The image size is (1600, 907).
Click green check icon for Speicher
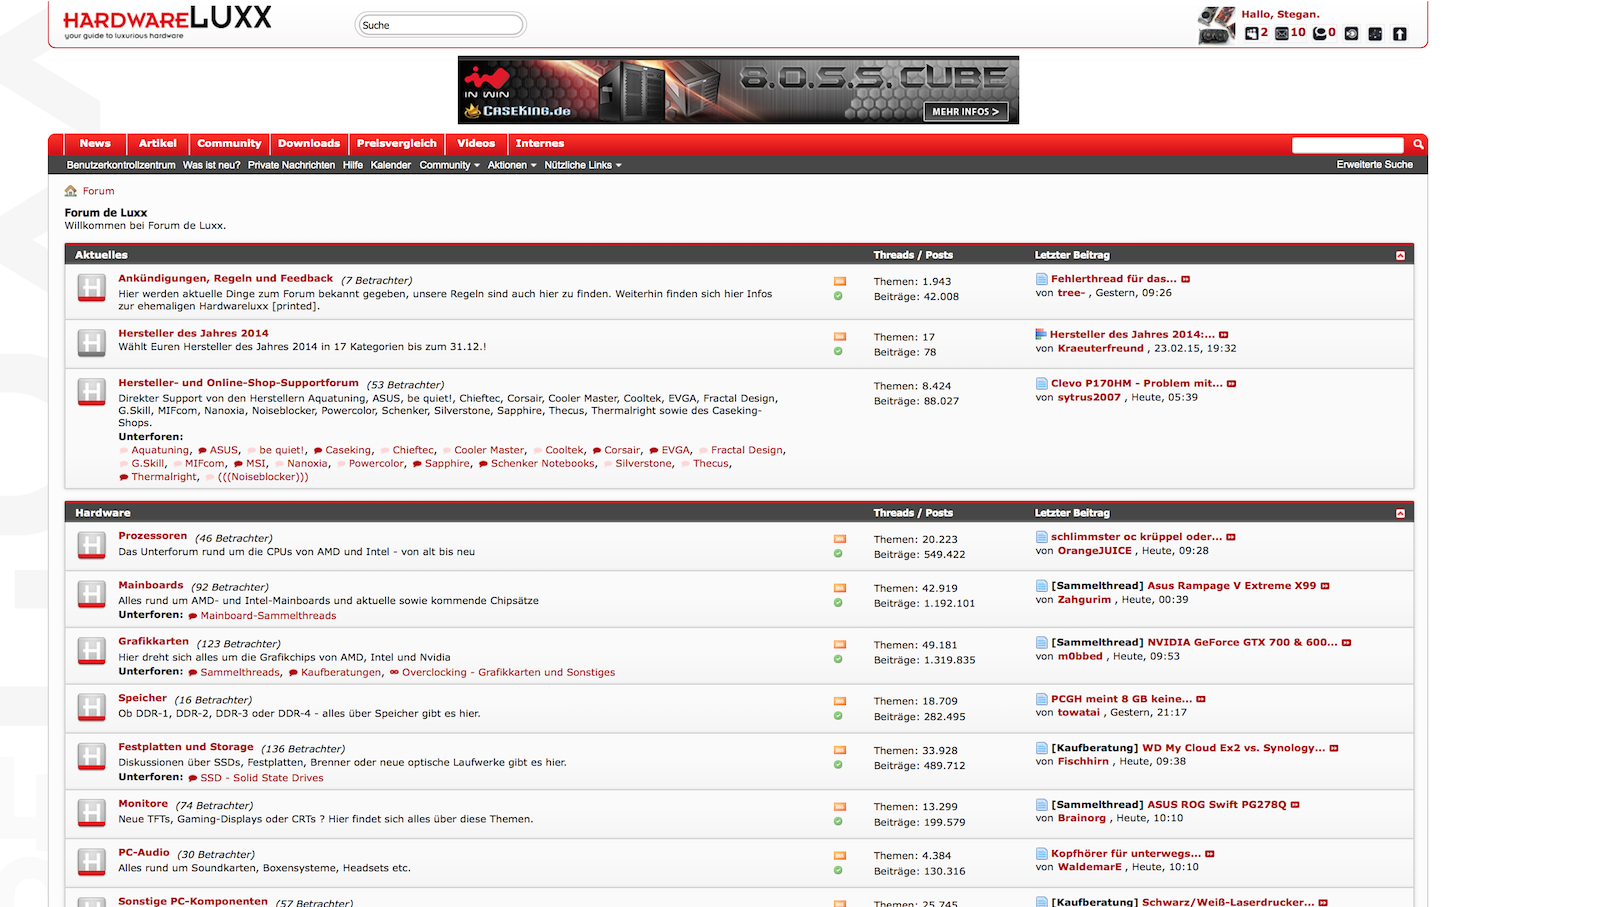click(838, 716)
